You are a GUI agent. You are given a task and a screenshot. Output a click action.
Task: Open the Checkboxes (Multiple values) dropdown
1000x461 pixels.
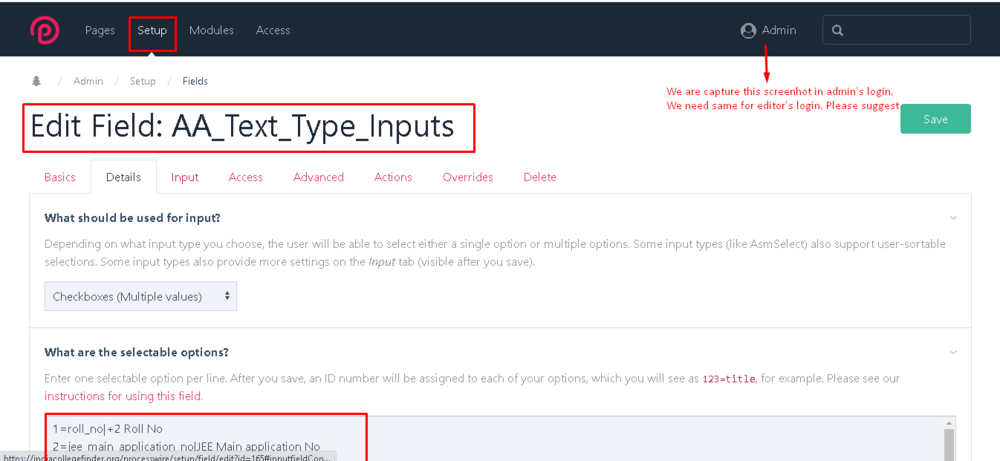click(x=141, y=296)
